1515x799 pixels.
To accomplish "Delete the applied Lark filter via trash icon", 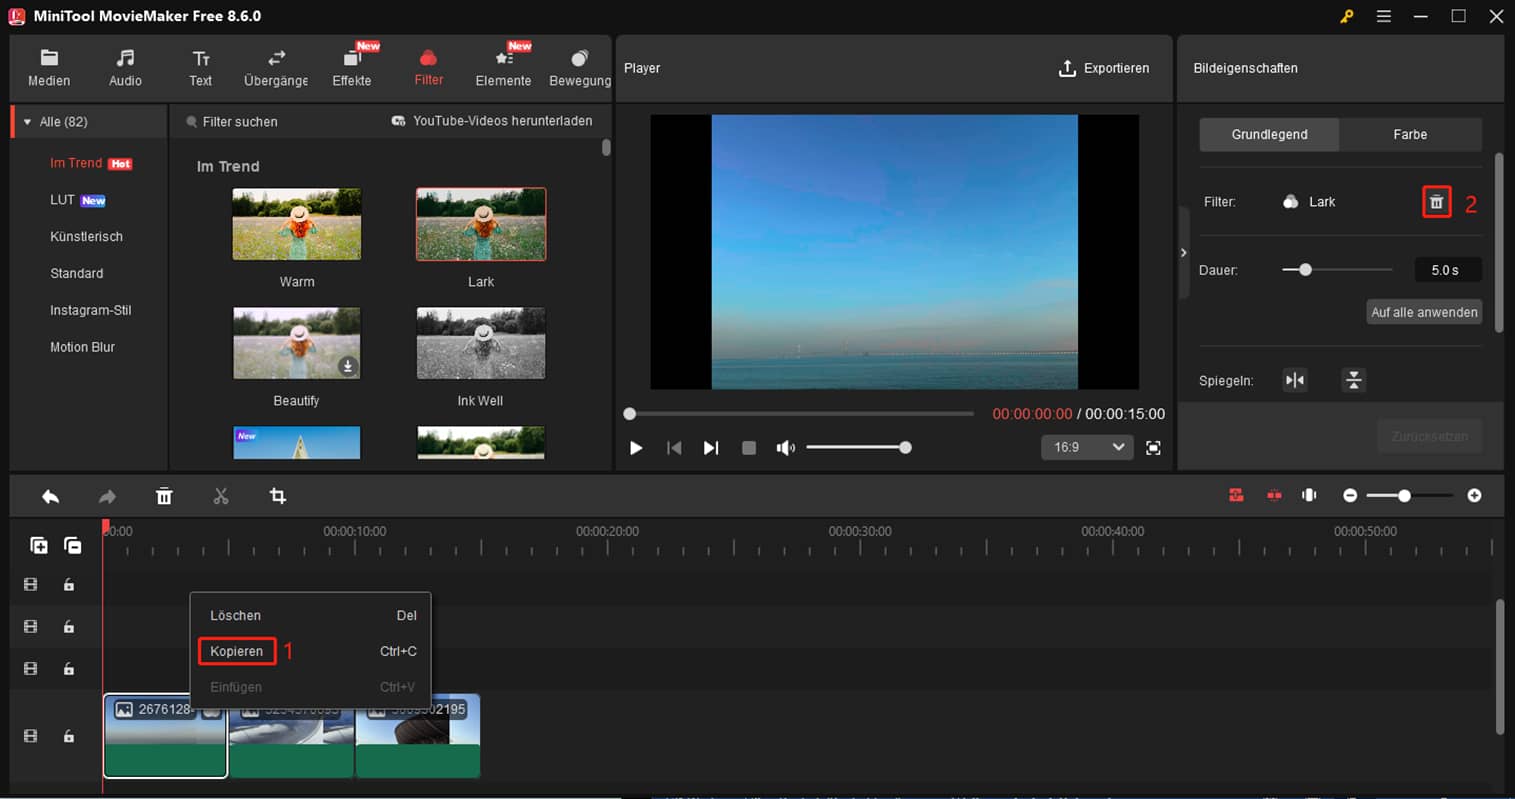I will [x=1436, y=201].
